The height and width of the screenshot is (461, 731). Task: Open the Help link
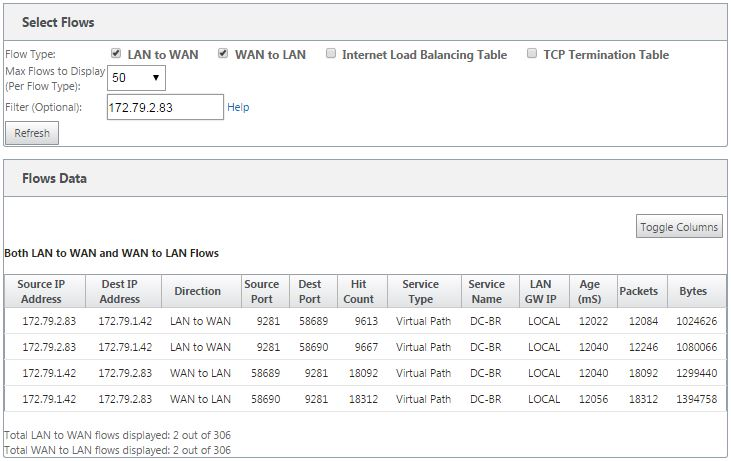pyautogui.click(x=238, y=107)
